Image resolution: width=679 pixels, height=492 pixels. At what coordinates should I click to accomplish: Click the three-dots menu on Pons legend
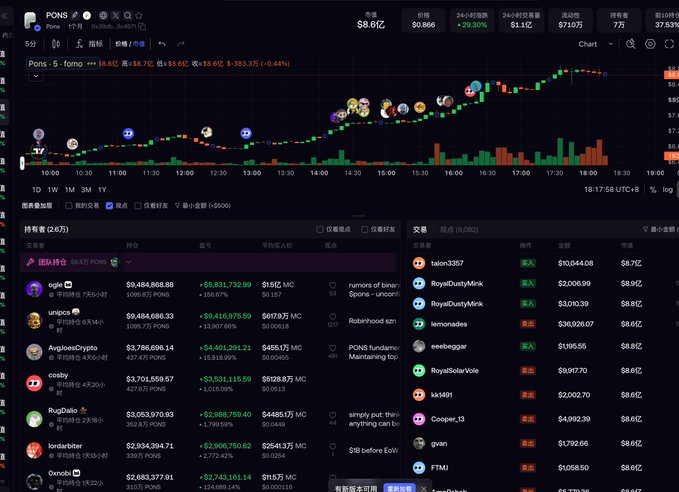coord(91,64)
